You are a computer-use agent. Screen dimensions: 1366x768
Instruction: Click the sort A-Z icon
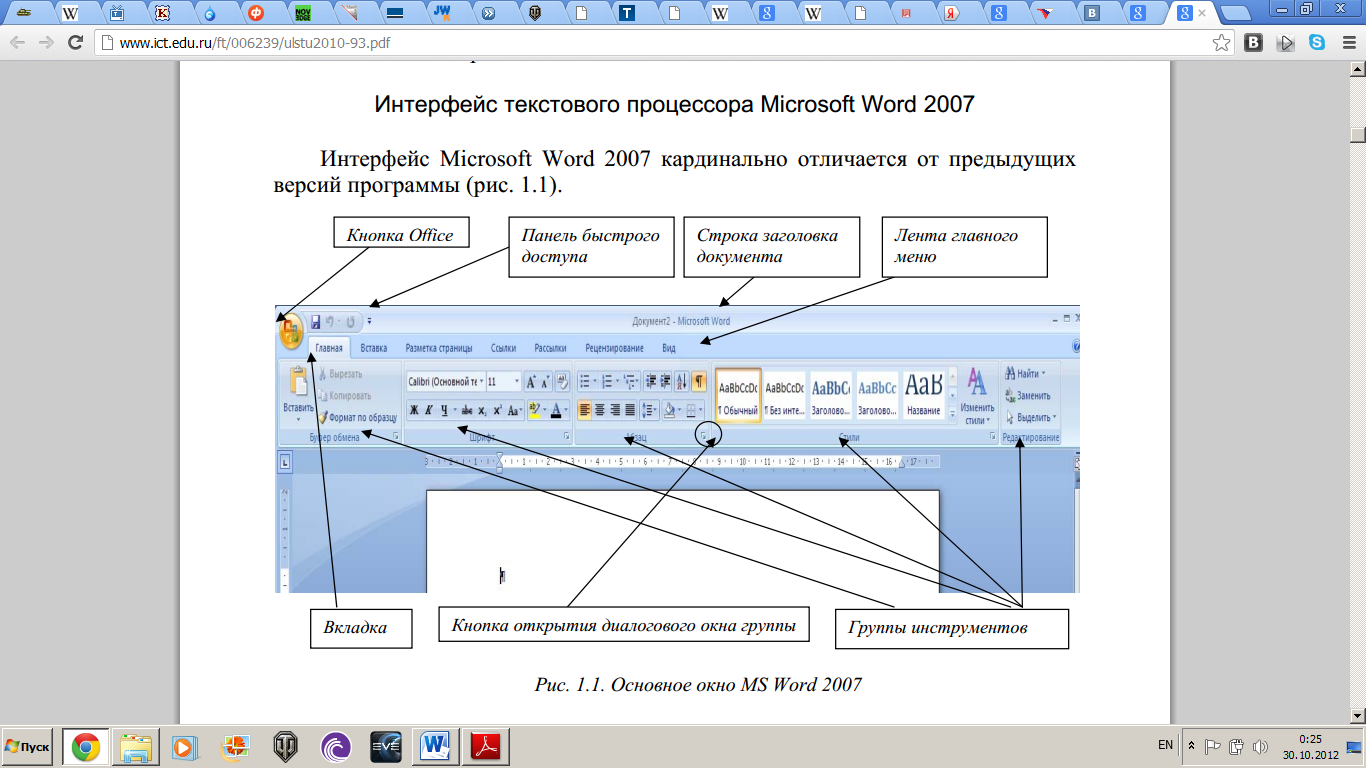682,381
